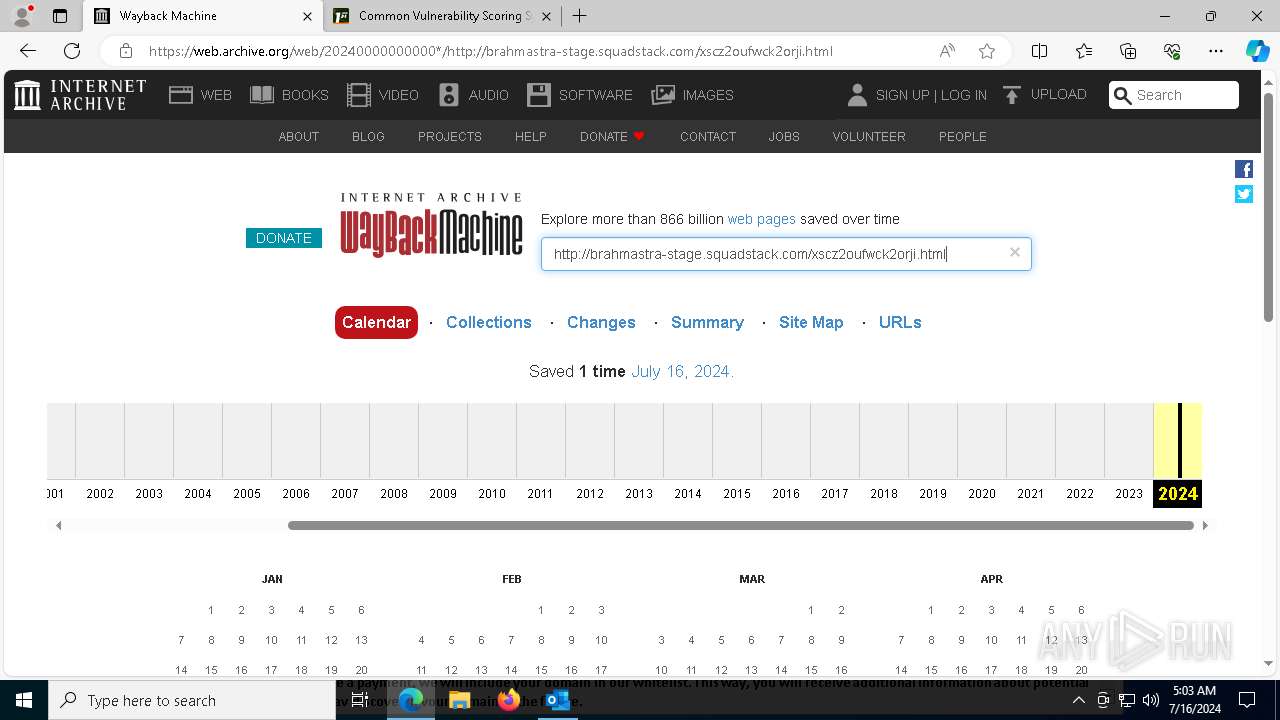Open the Web section icon

tap(181, 95)
